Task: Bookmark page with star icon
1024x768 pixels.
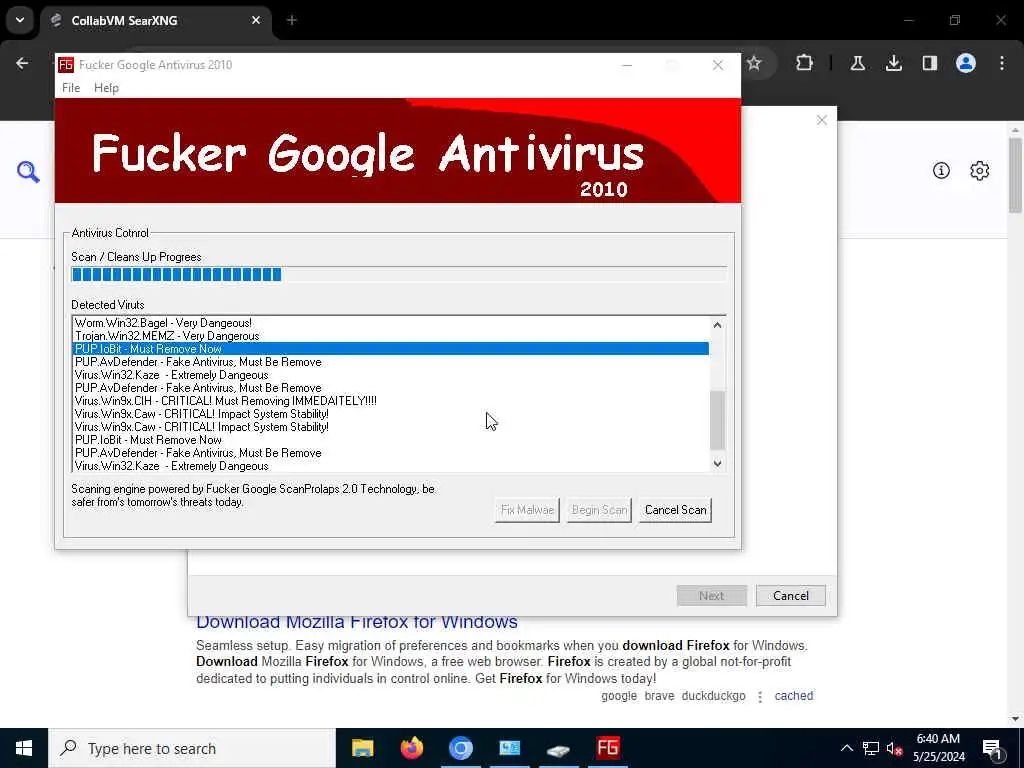Action: click(754, 63)
